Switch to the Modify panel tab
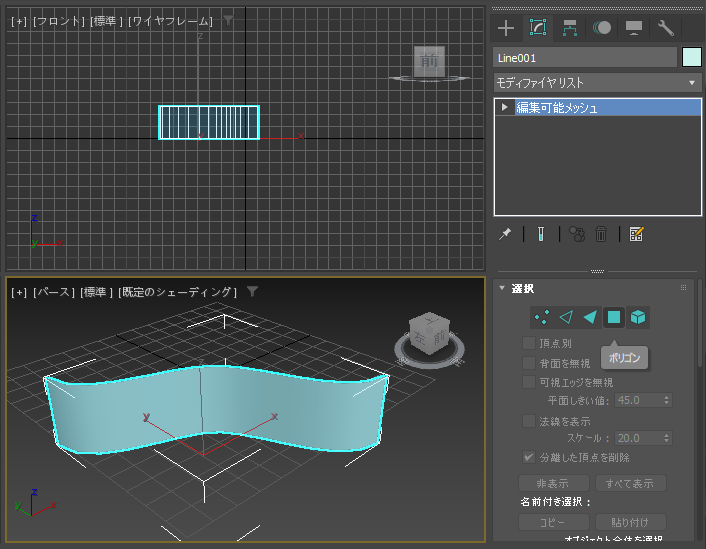 click(x=538, y=28)
